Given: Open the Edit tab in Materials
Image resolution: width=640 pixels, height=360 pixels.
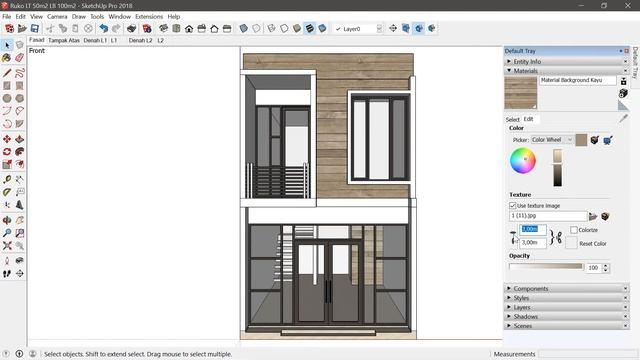Looking at the screenshot, I should (529, 119).
